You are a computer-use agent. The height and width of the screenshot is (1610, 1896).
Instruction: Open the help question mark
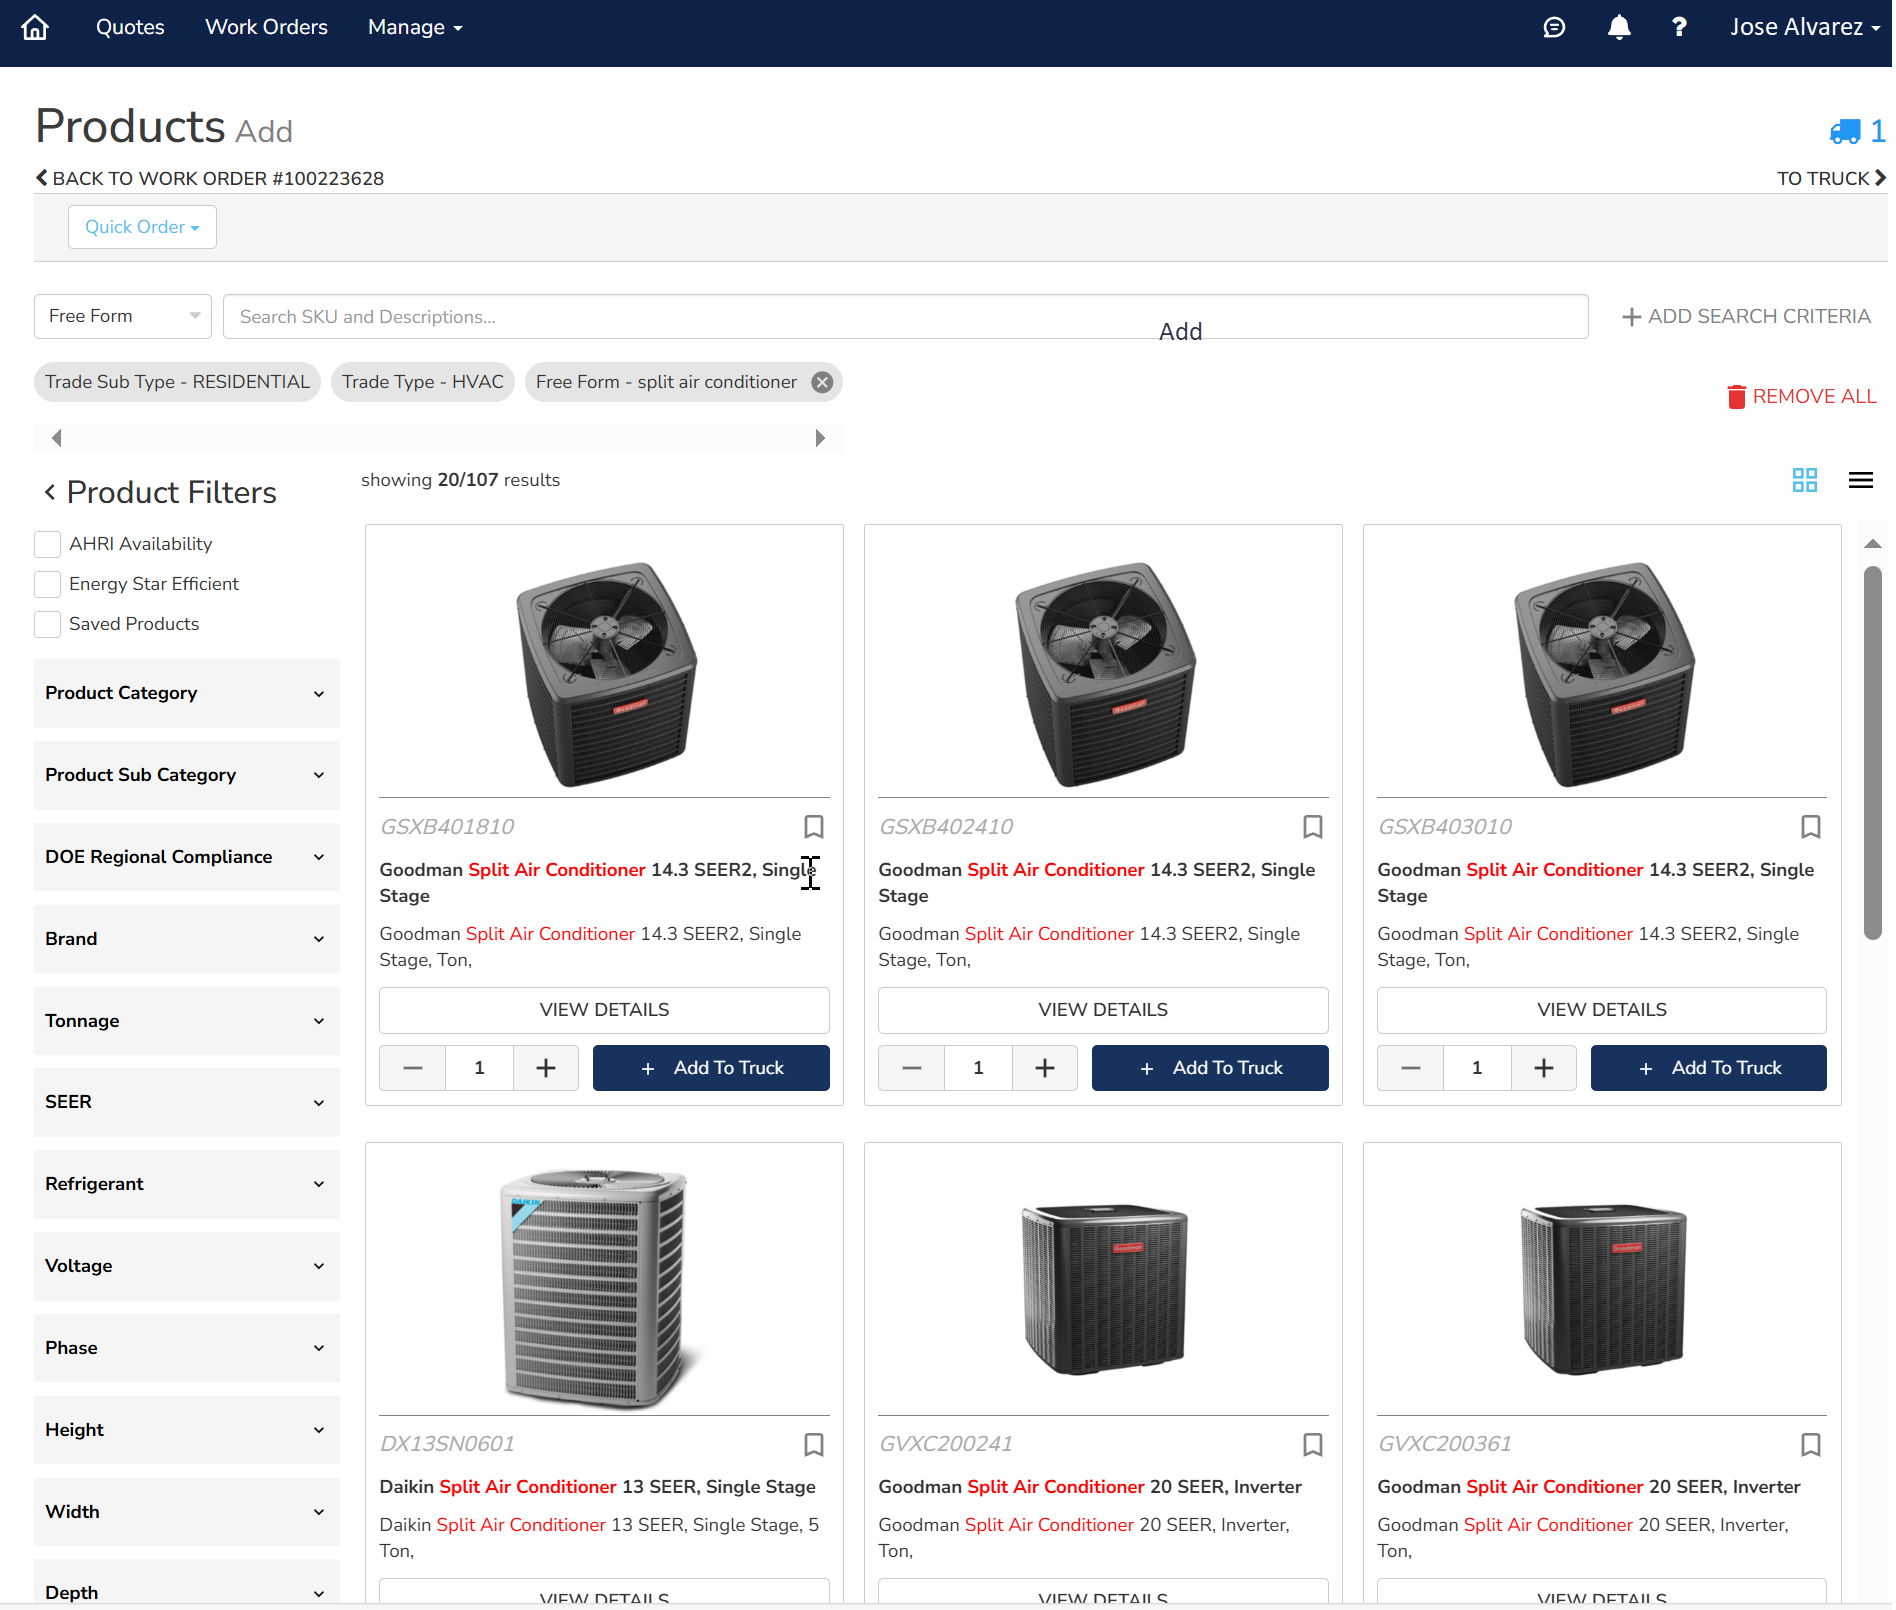(1679, 27)
